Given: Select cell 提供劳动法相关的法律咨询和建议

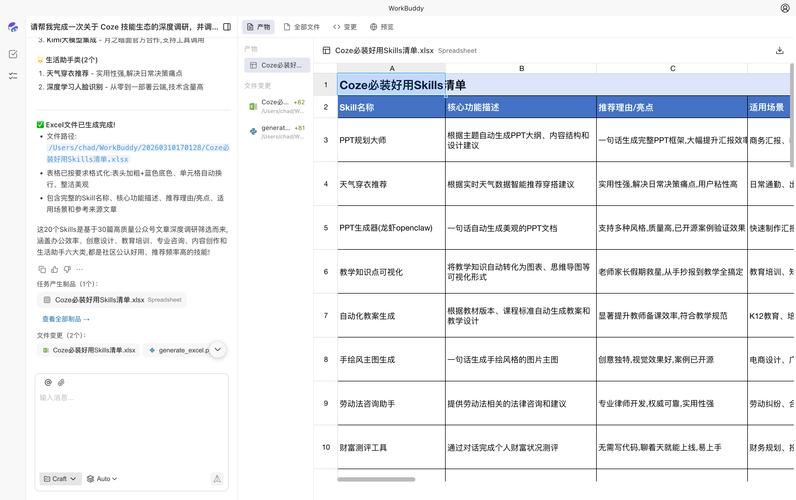Looking at the screenshot, I should pos(521,404).
